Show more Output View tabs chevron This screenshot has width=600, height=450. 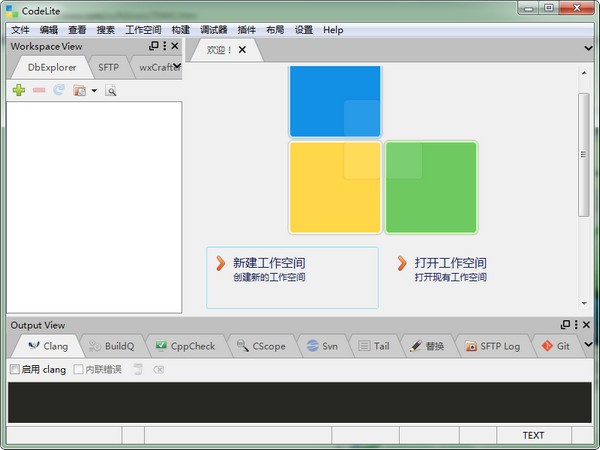pos(589,344)
